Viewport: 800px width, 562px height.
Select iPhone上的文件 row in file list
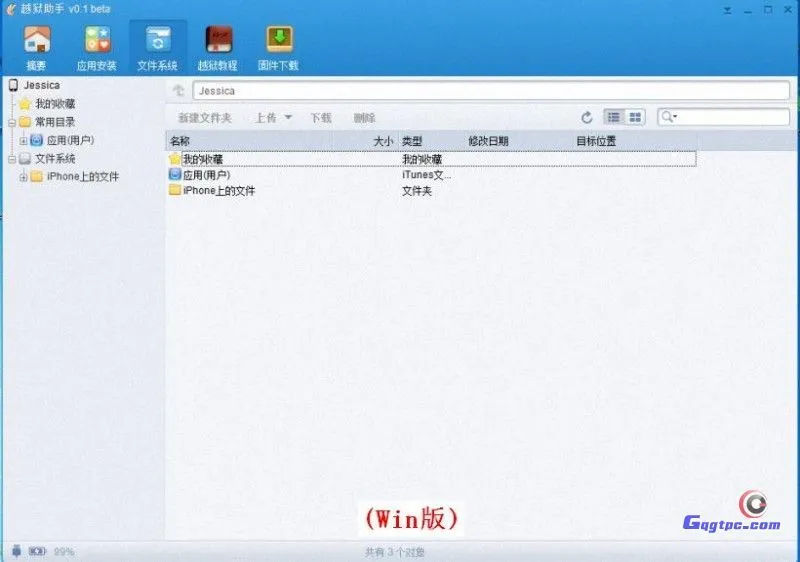pyautogui.click(x=432, y=191)
